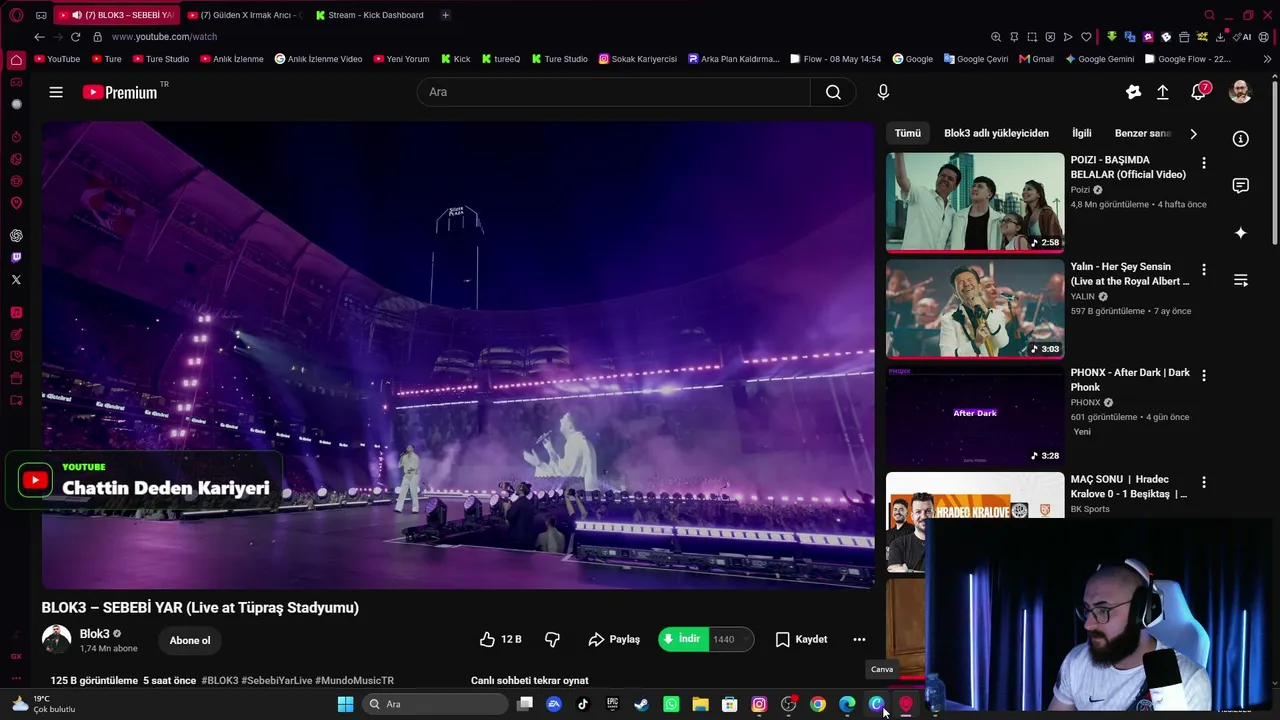Open options for the Yalın video
Screen dimensions: 1280x720
(1204, 270)
